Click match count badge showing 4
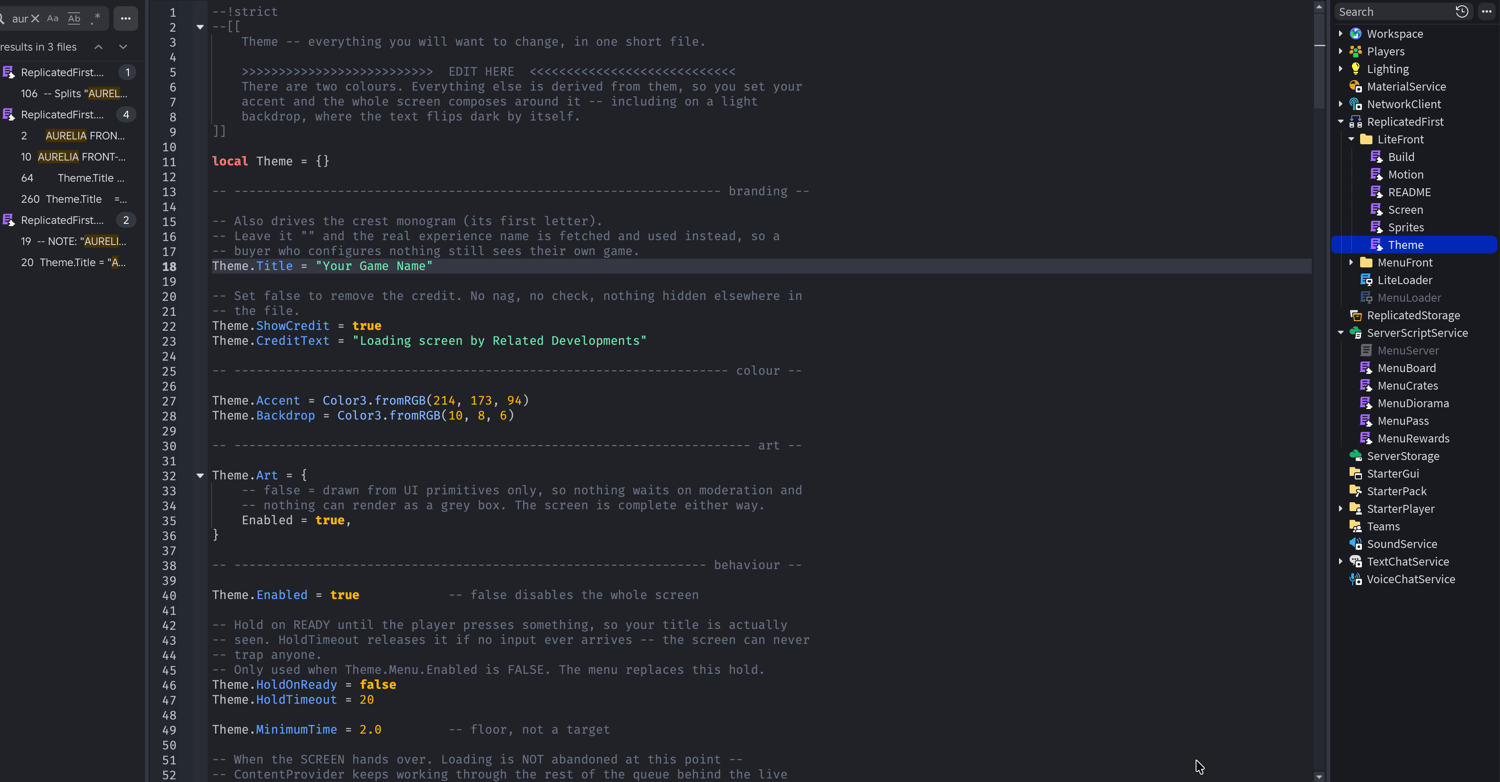 126,114
